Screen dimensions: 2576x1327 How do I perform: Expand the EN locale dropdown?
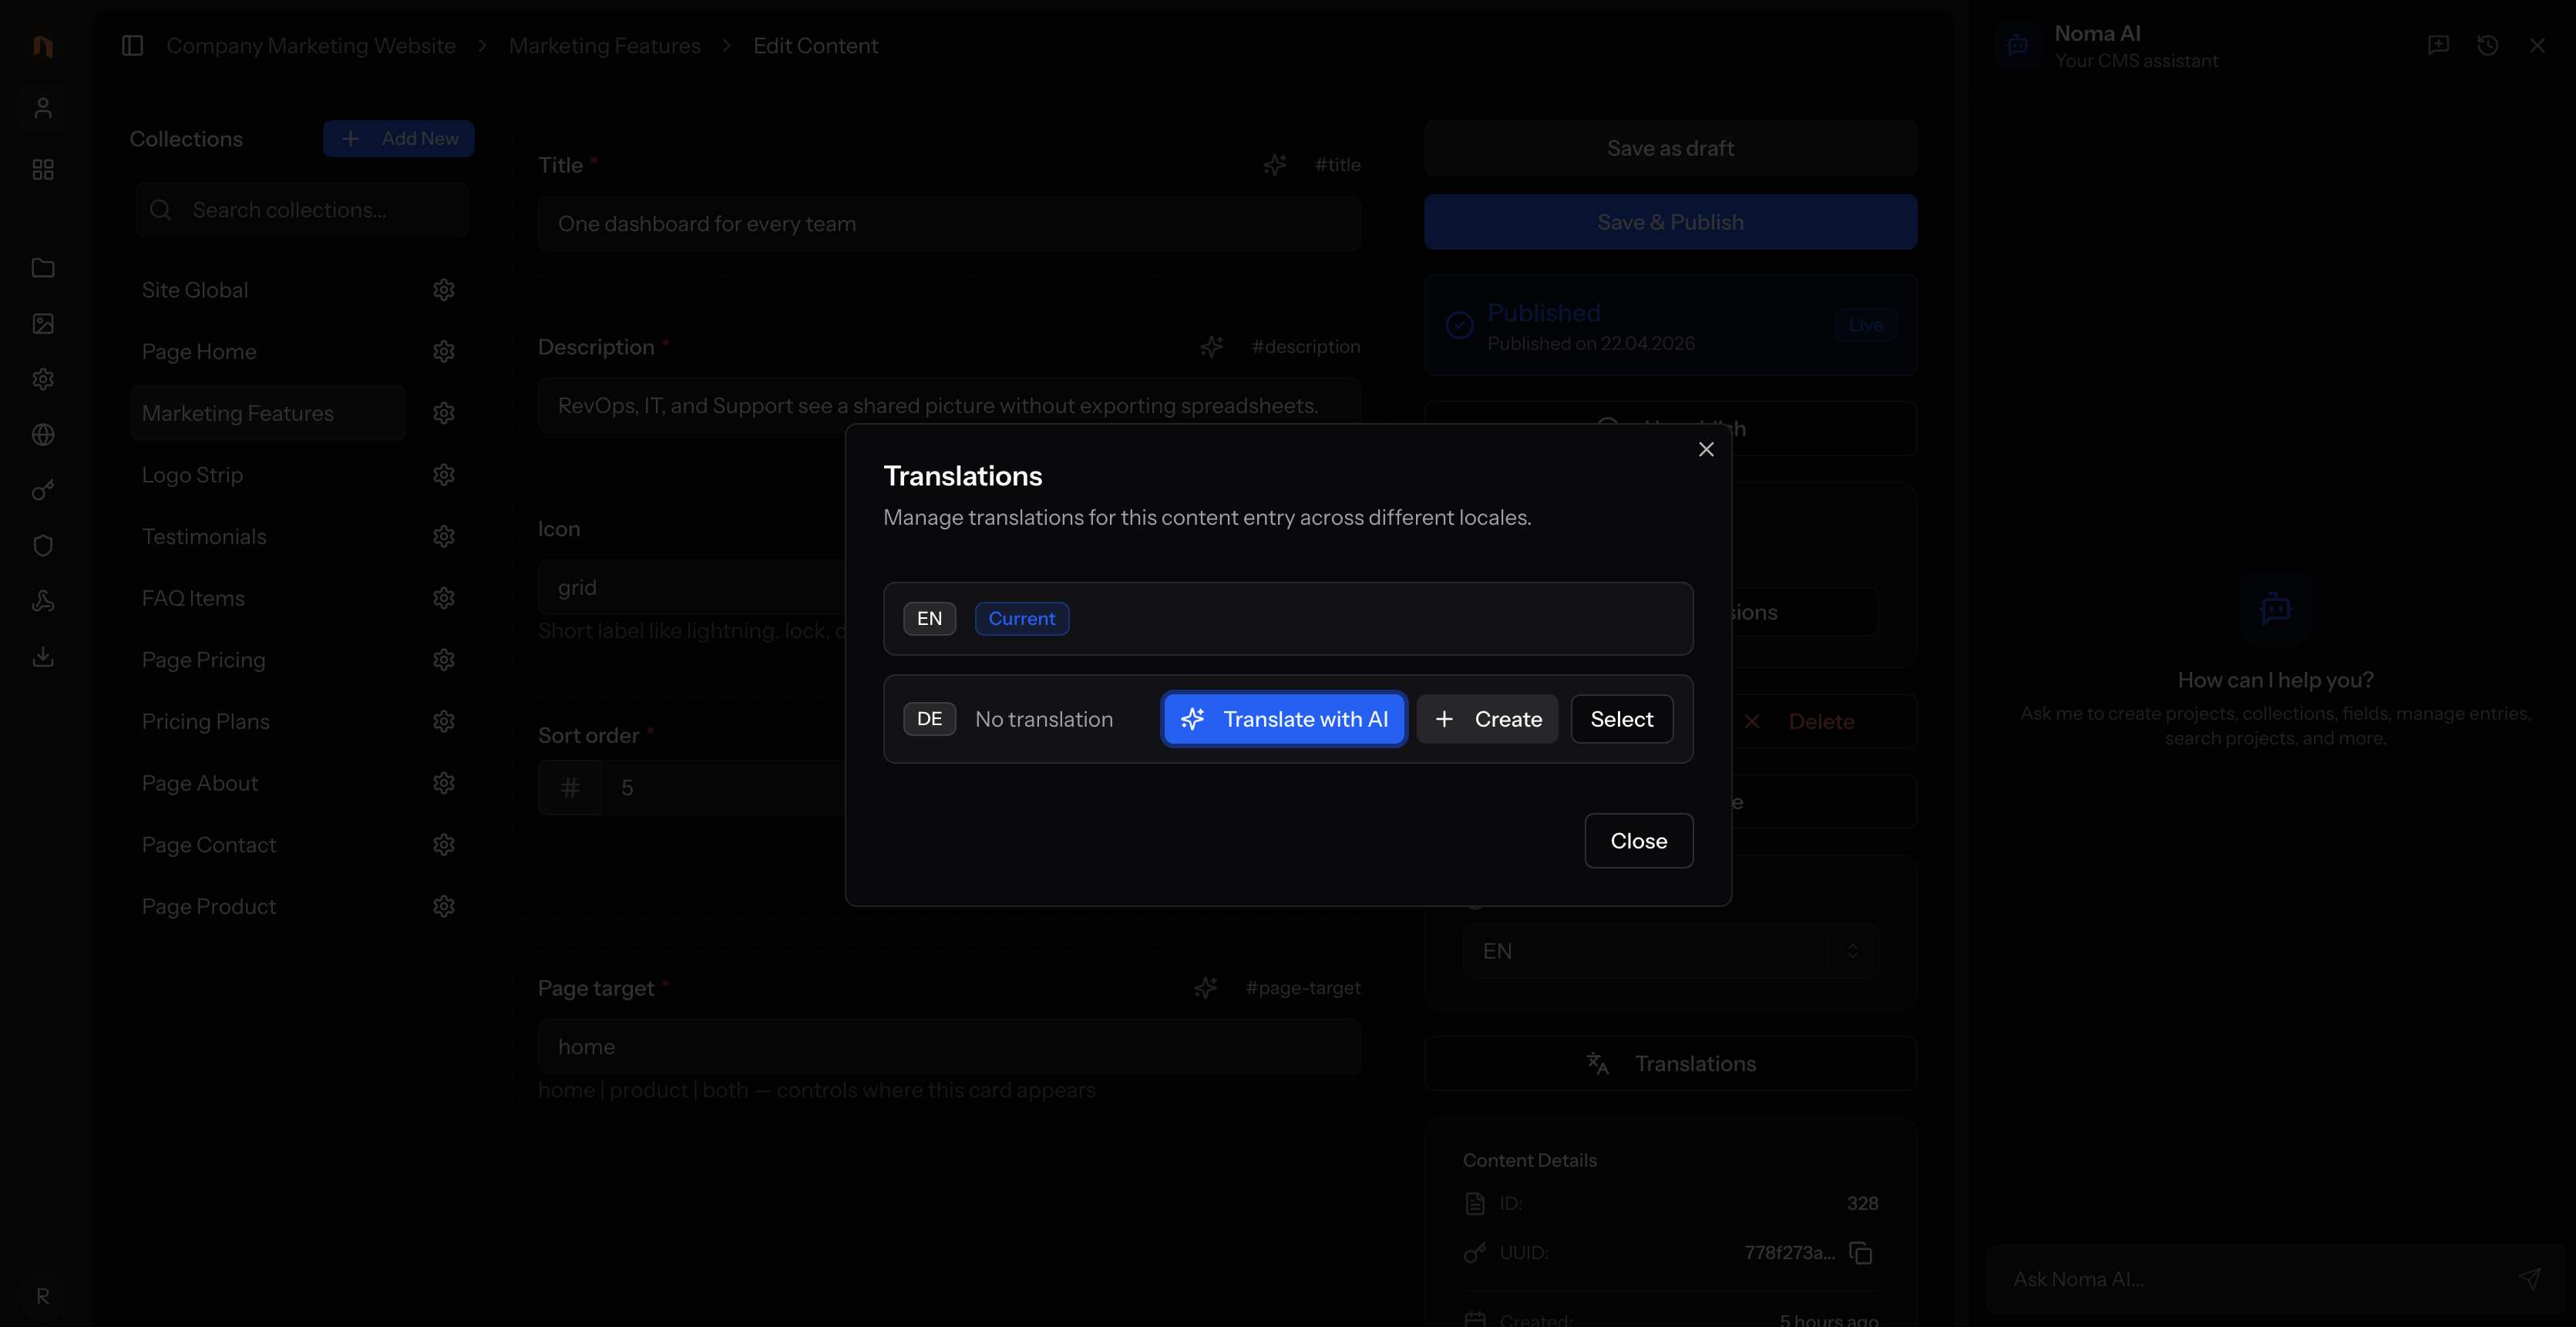tap(1670, 951)
